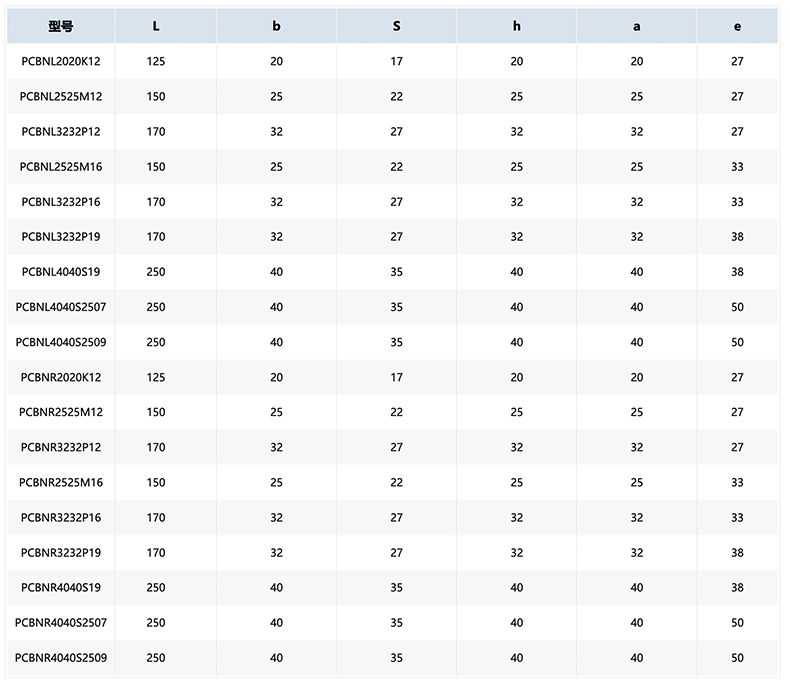
Task: Click the PCBNL2525M12 model cell
Action: (x=61, y=97)
